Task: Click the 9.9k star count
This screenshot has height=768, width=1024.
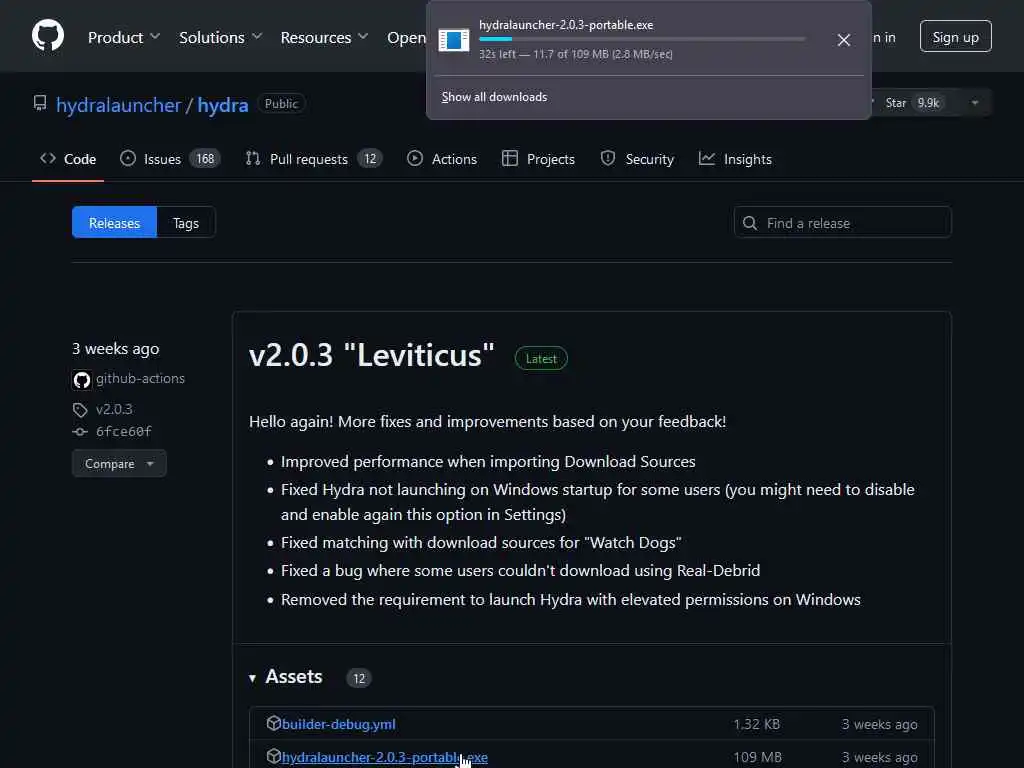Action: tap(928, 103)
